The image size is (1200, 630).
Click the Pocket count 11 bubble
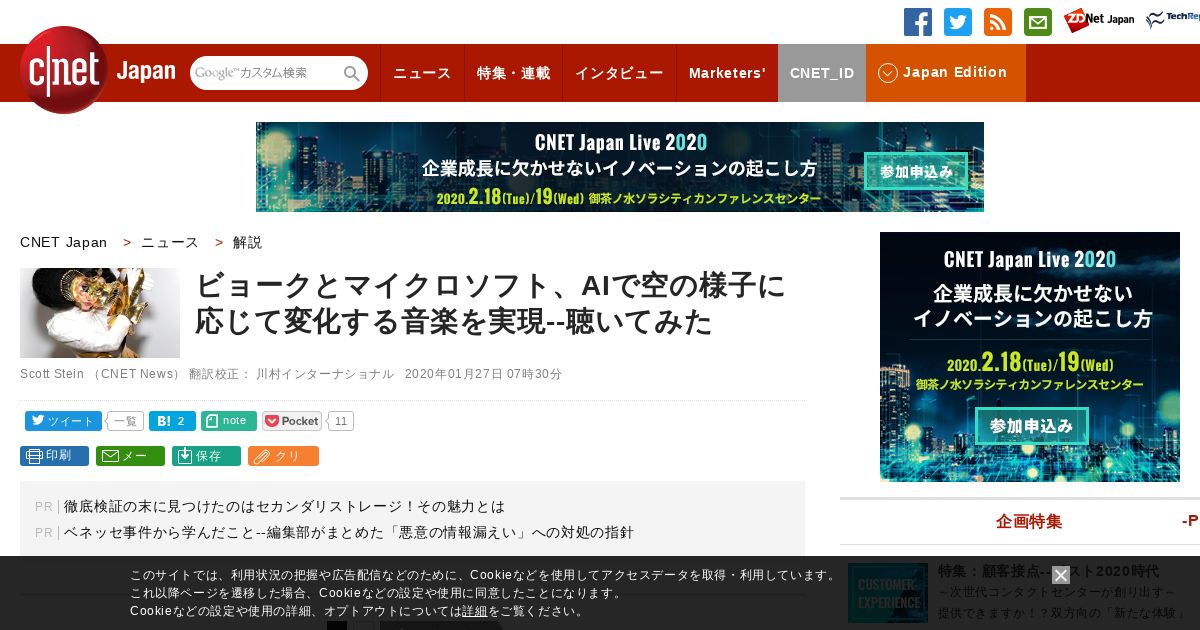click(x=341, y=421)
